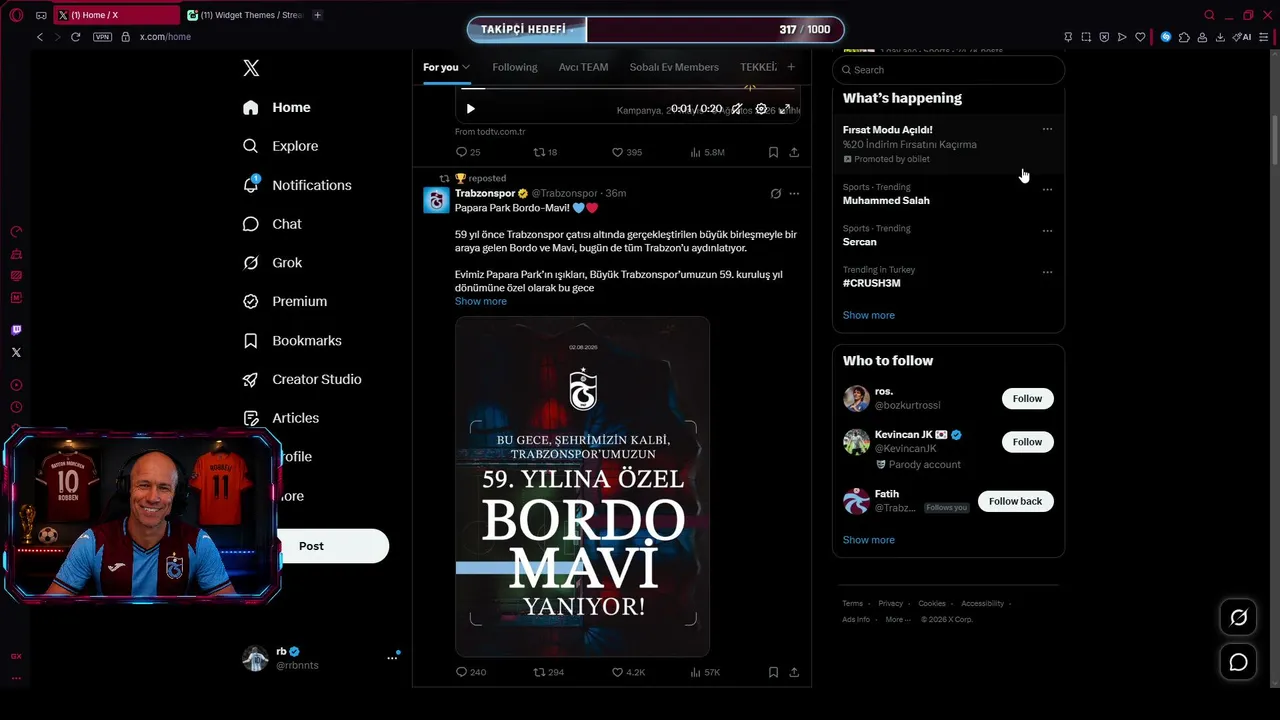Expand the For you timeline dropdown
Screen dimensions: 1280x720
466,67
